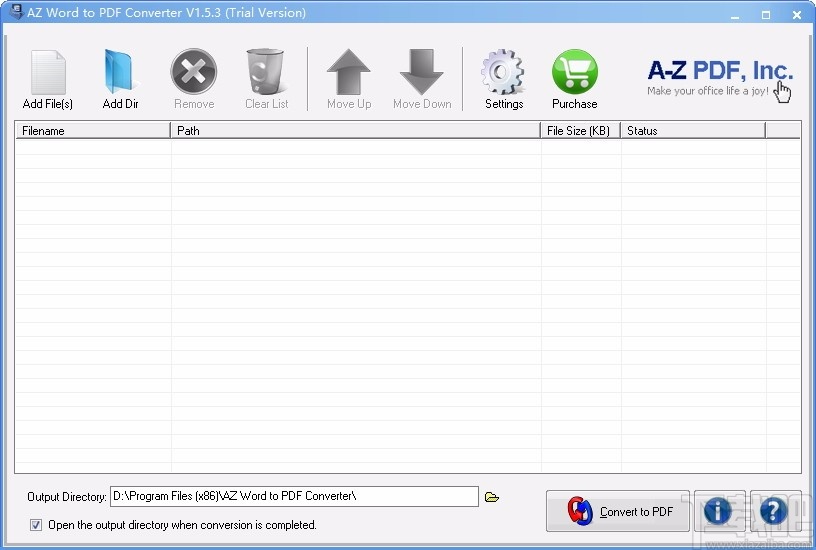The height and width of the screenshot is (550, 816).
Task: Click the Convert to PDF button
Action: pyautogui.click(x=618, y=511)
